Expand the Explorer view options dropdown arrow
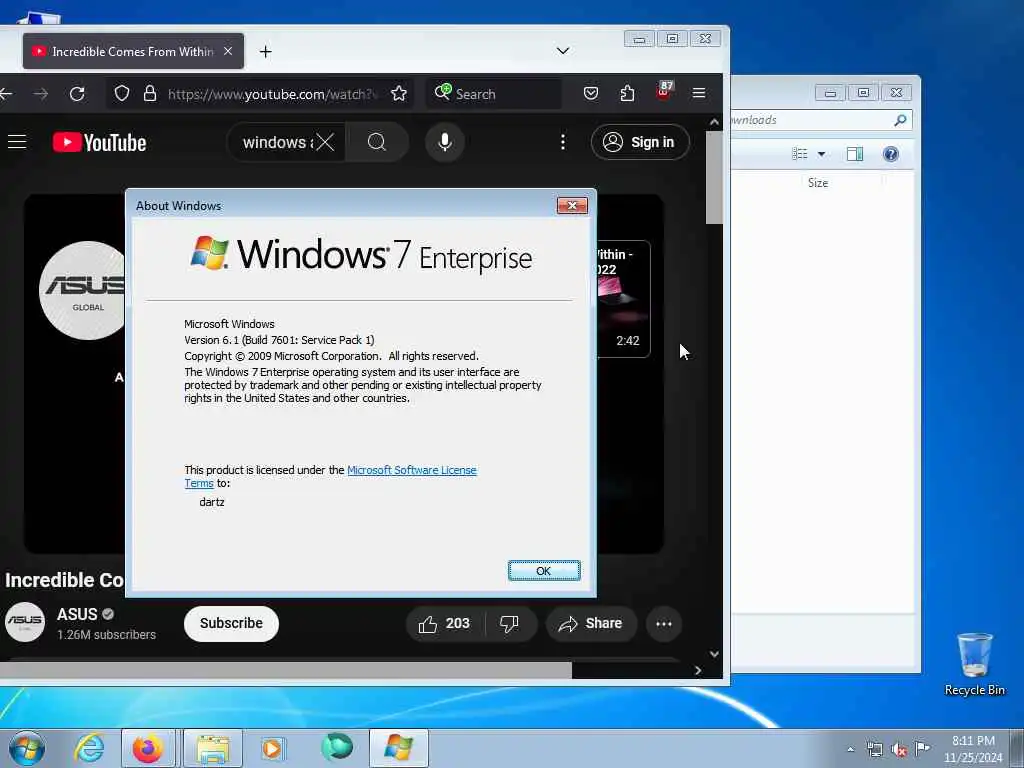This screenshot has height=768, width=1024. point(822,154)
